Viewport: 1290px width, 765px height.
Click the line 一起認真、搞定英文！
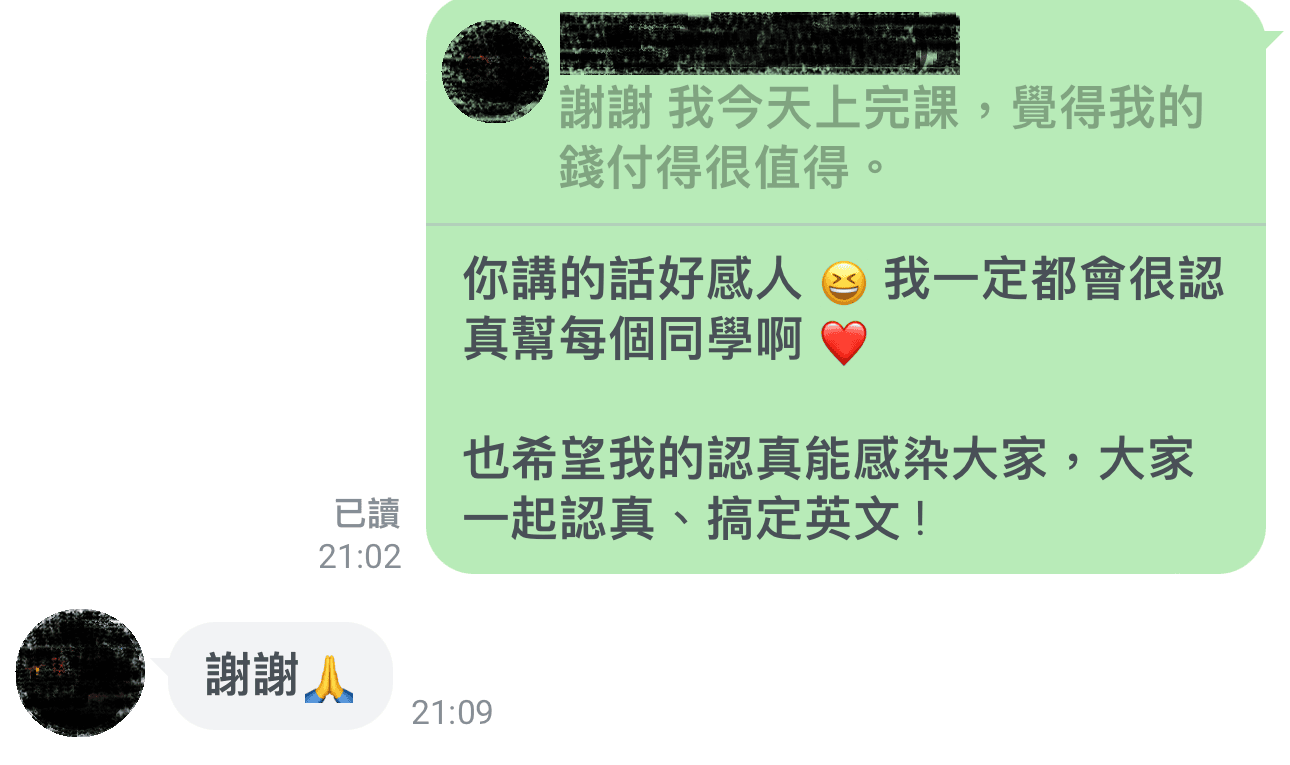(698, 521)
